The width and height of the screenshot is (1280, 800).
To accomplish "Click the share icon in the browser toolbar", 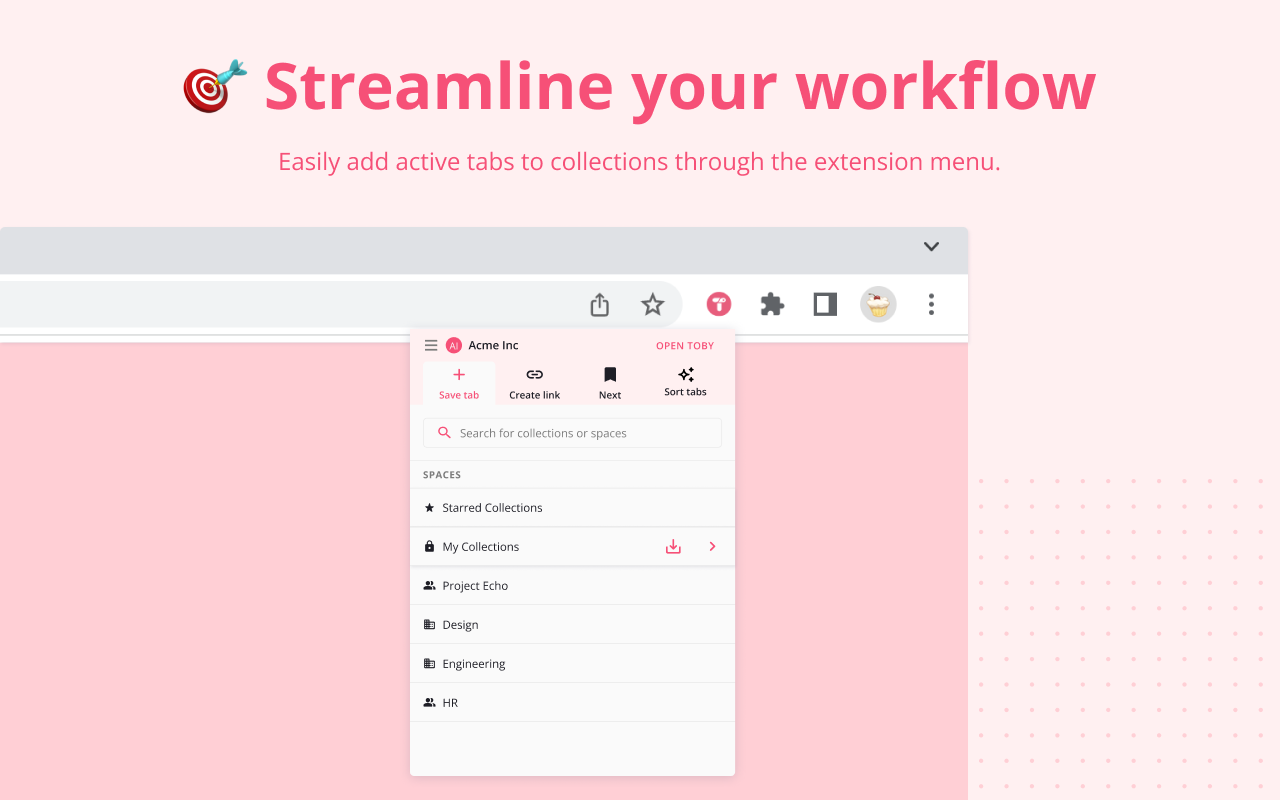I will pos(599,304).
